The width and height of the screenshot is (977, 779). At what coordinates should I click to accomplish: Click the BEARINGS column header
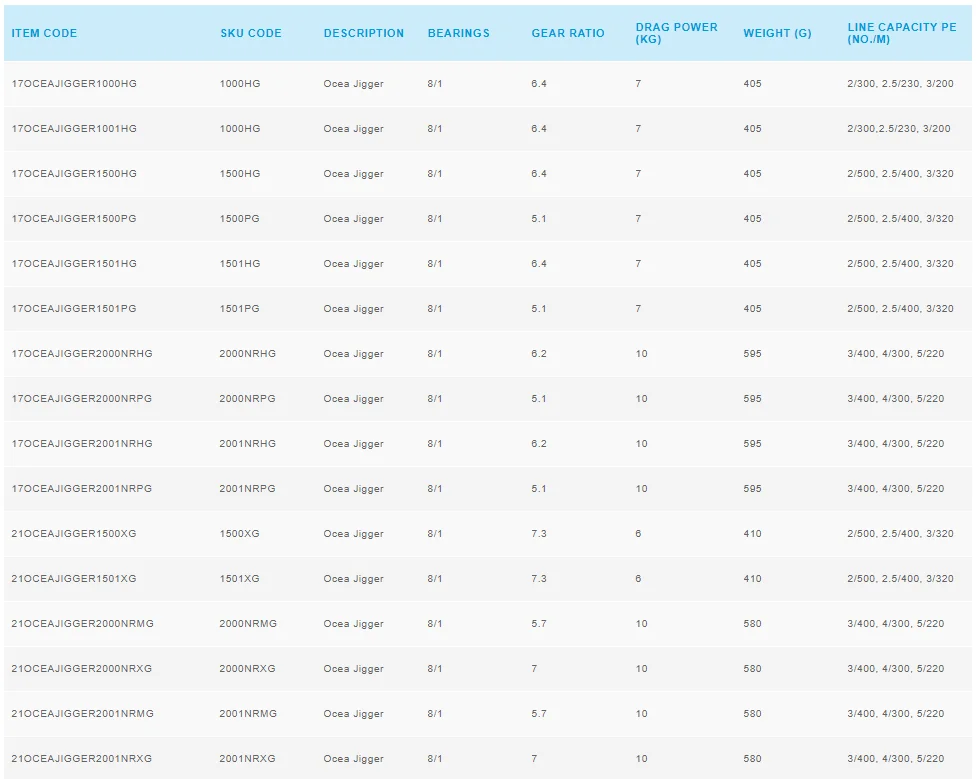tap(459, 33)
